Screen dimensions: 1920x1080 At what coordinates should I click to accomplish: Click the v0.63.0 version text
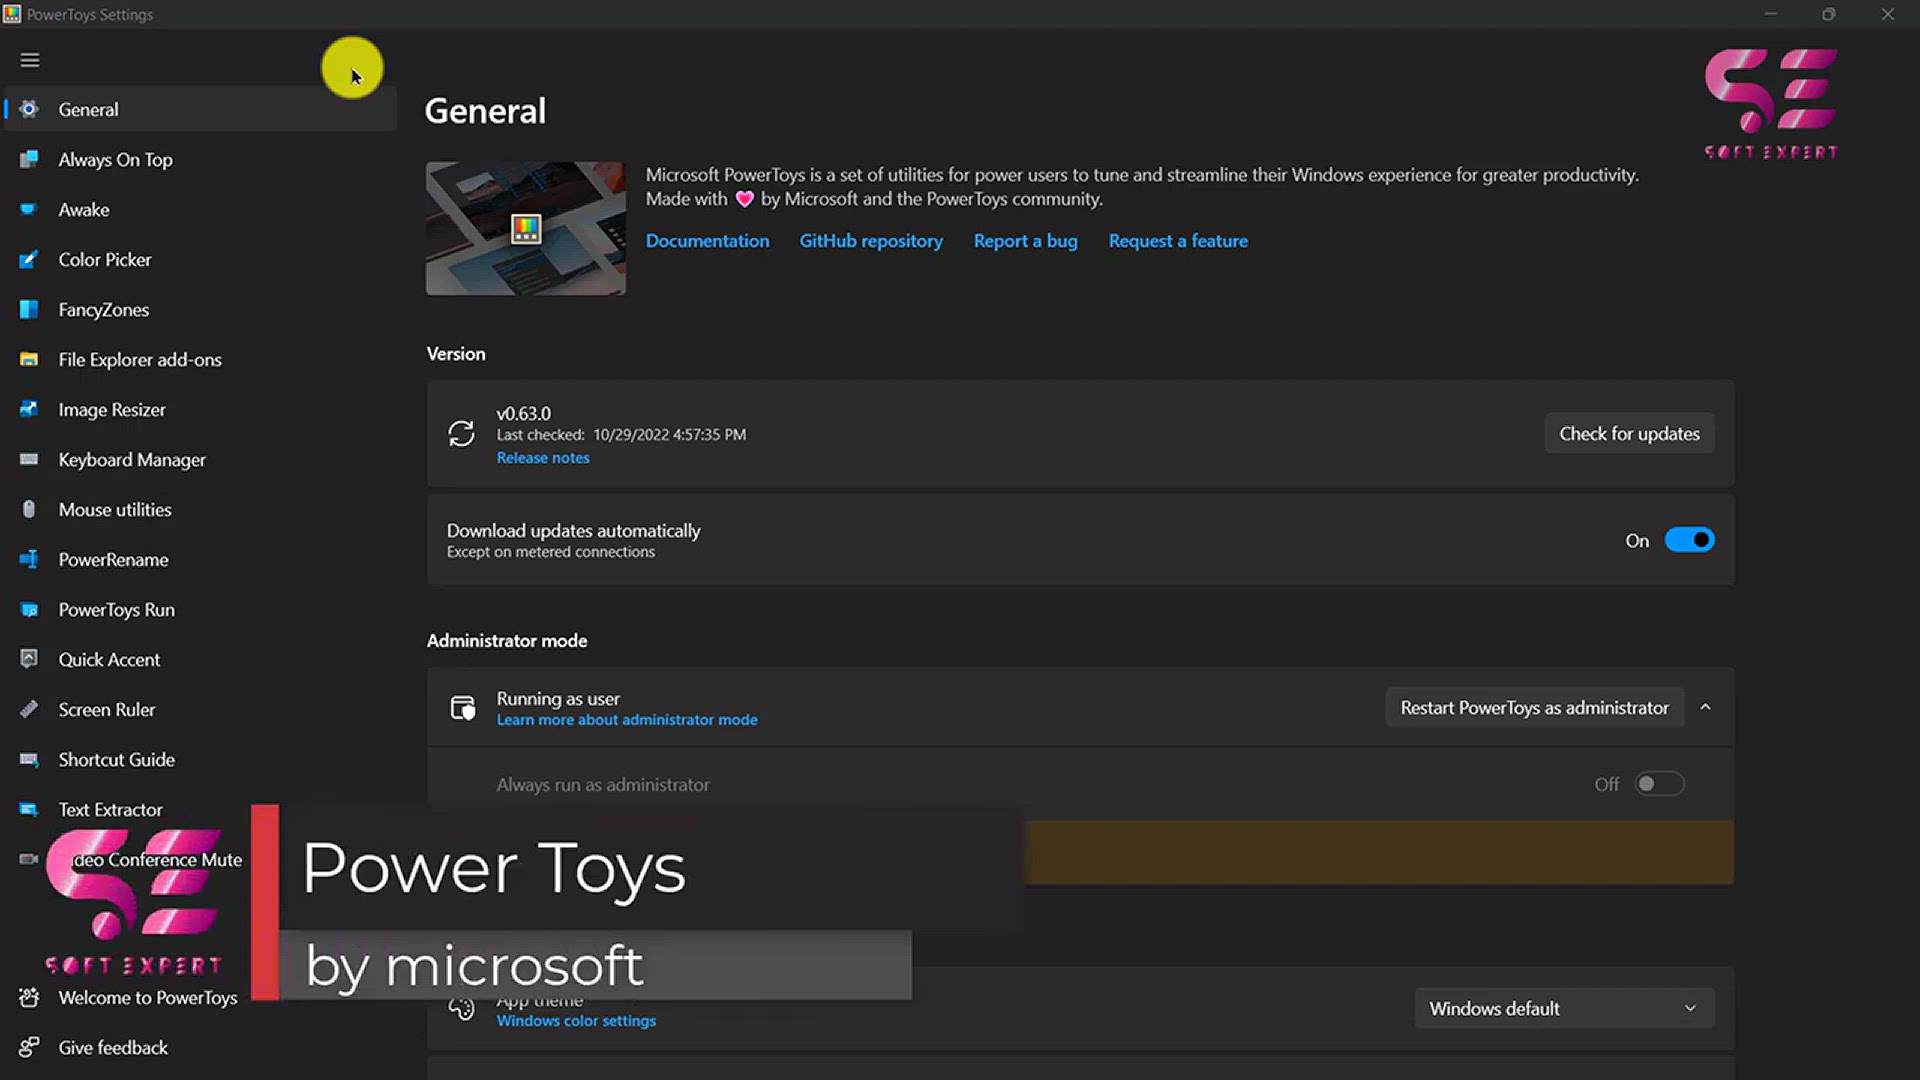(523, 413)
